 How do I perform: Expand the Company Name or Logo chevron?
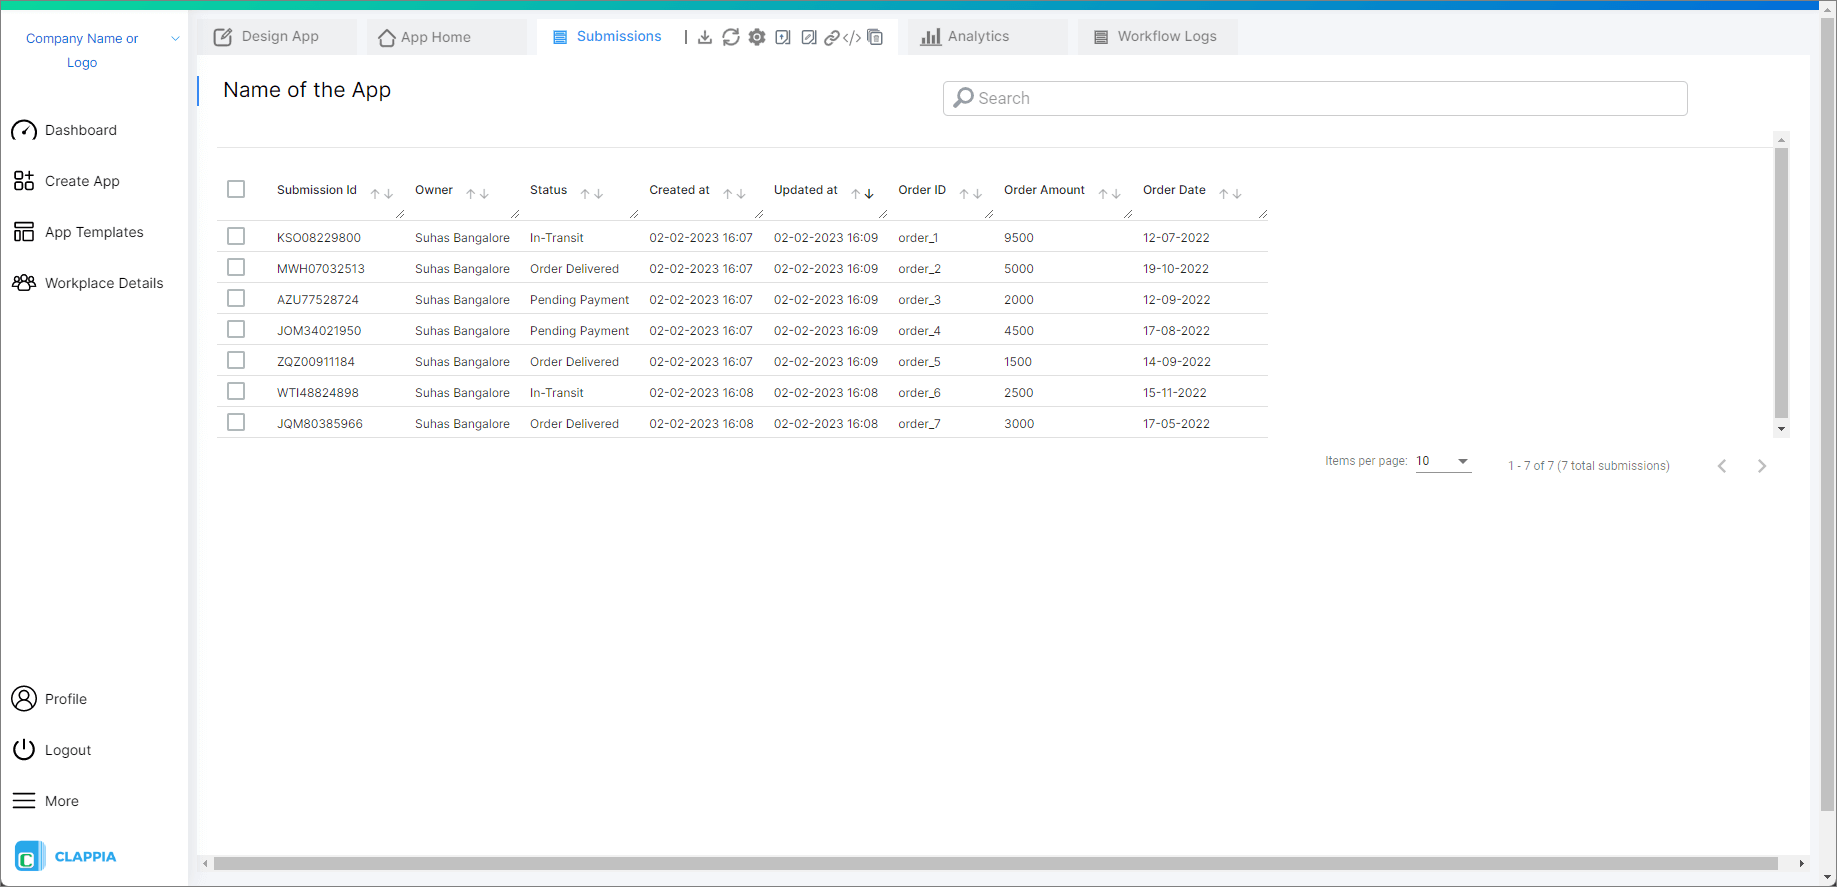175,39
